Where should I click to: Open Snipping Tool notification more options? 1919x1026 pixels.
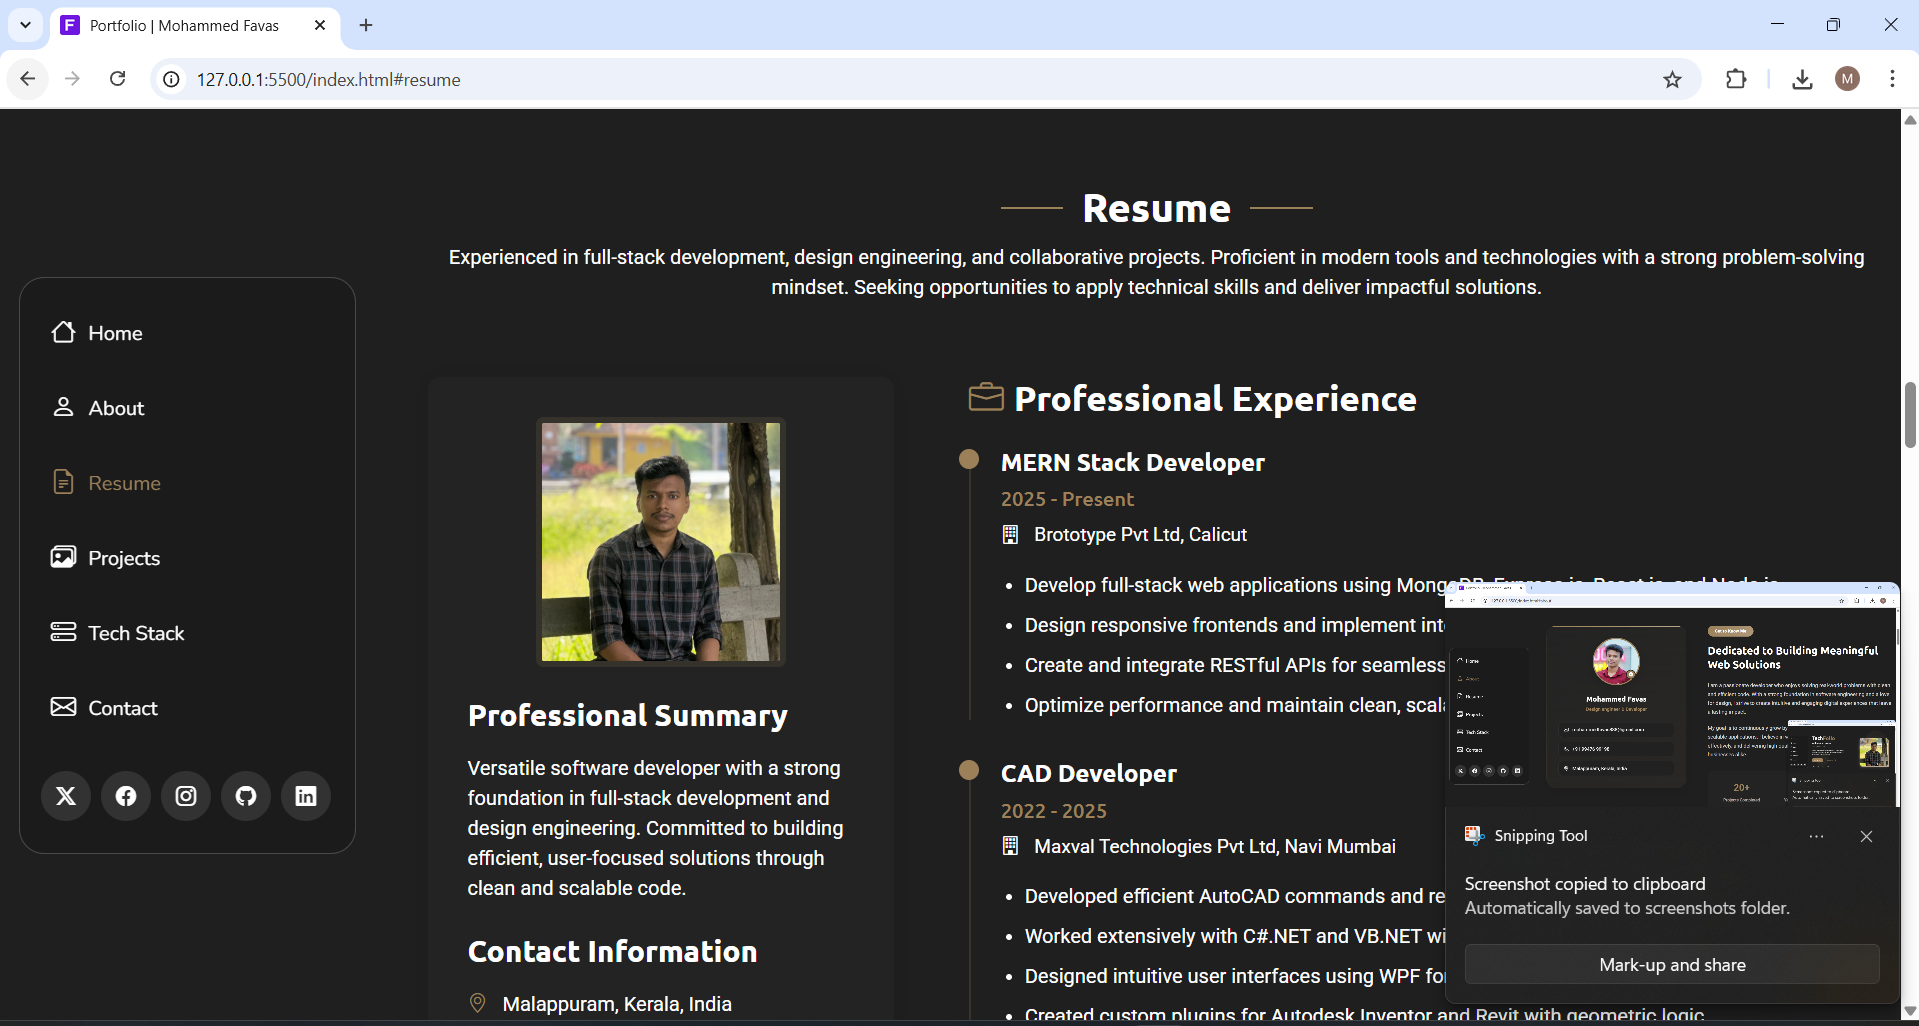coord(1816,837)
